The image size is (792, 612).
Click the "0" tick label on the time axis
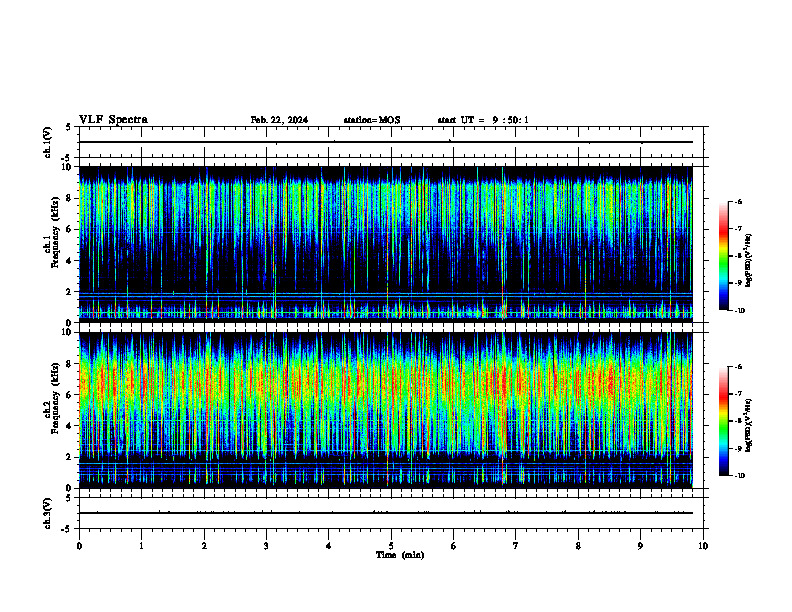pos(79,546)
